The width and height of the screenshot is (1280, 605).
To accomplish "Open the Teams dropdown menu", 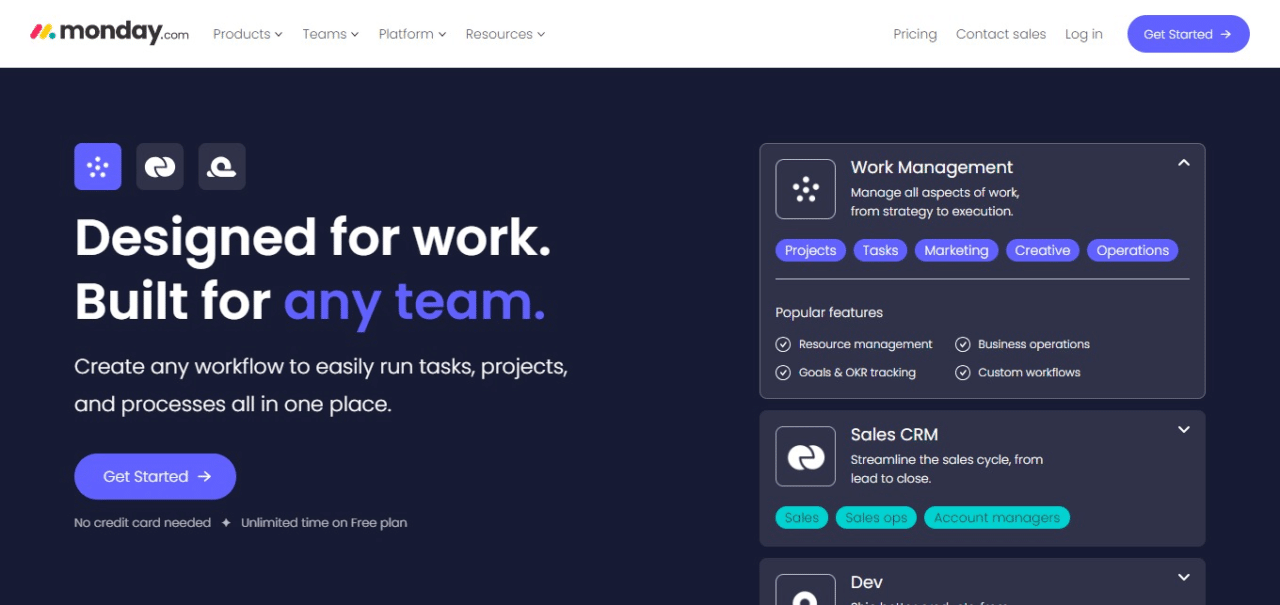I will click(331, 34).
